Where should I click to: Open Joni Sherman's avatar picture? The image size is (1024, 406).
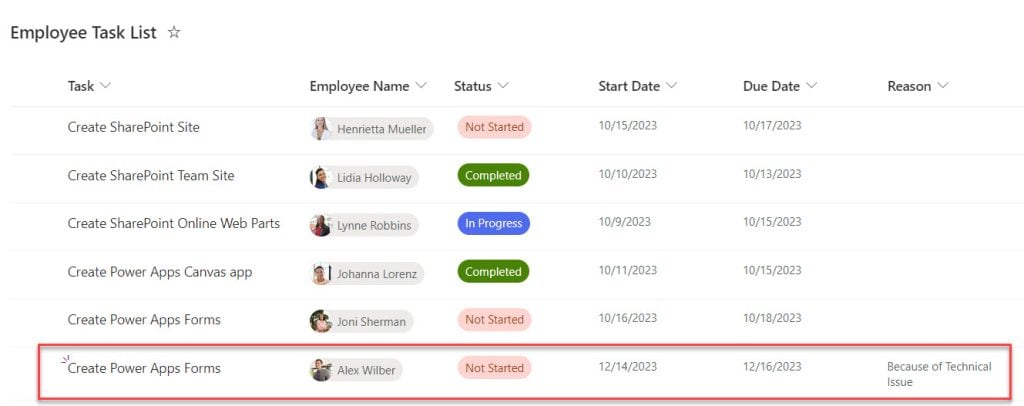(x=321, y=321)
